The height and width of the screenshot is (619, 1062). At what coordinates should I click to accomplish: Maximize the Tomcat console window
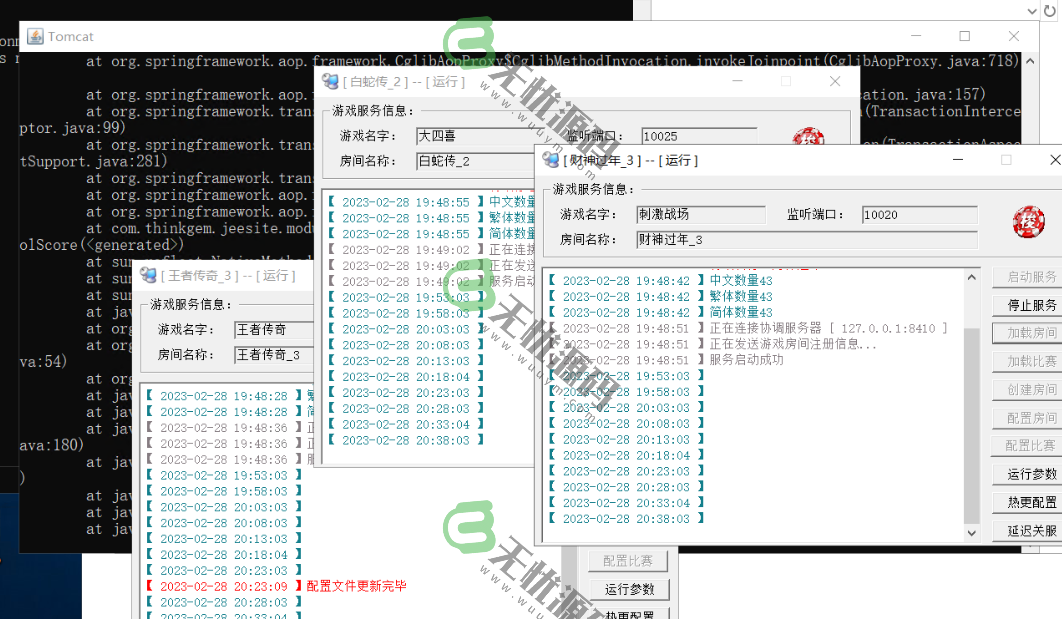964,36
